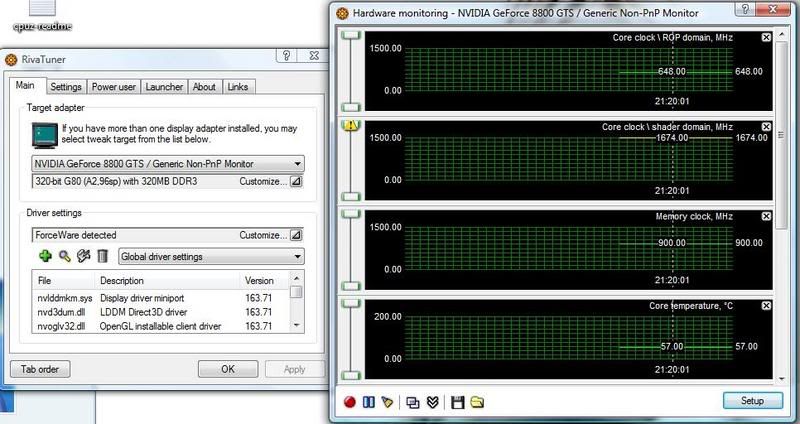This screenshot has height=424, width=800.
Task: Click the warning icon on shader domain graph
Action: (352, 125)
